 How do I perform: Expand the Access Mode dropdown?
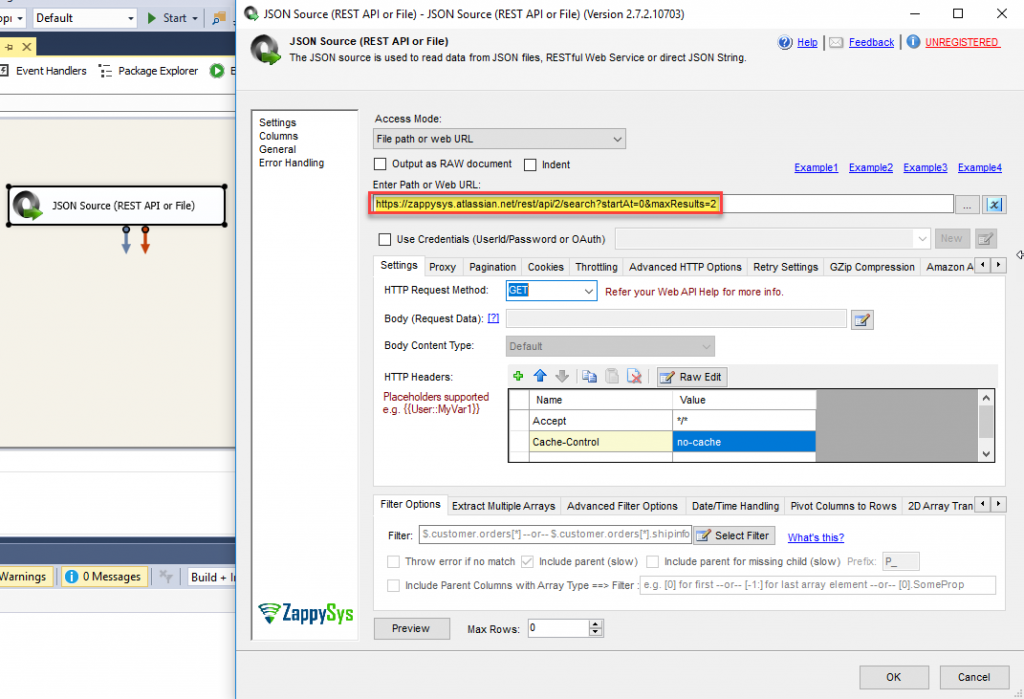[617, 139]
